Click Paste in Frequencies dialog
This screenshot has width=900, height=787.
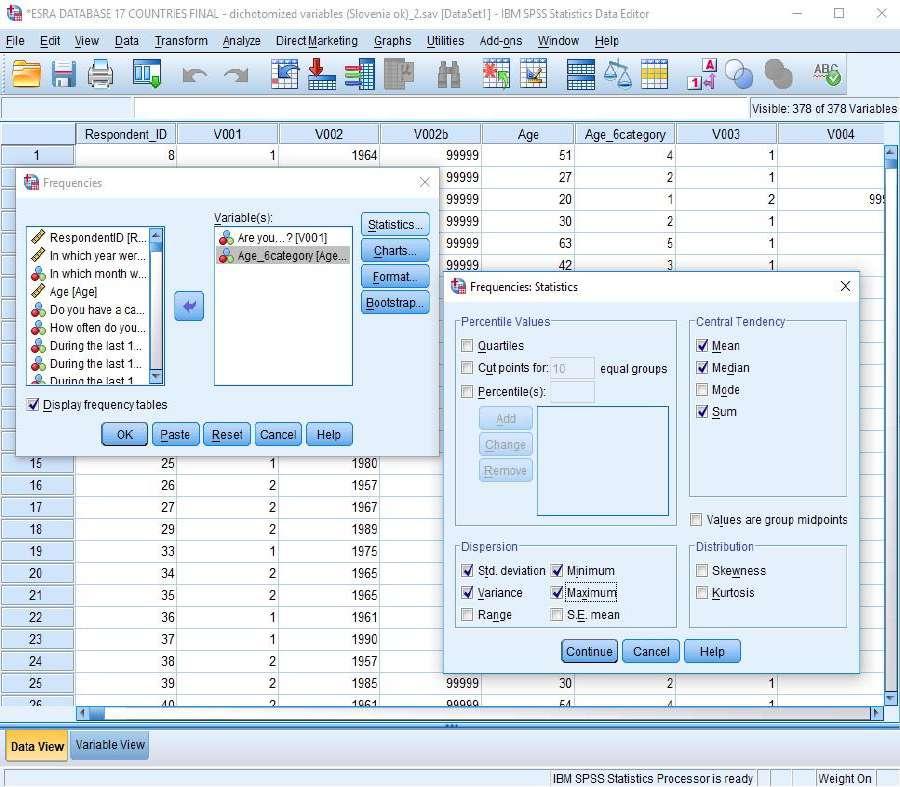(x=175, y=435)
